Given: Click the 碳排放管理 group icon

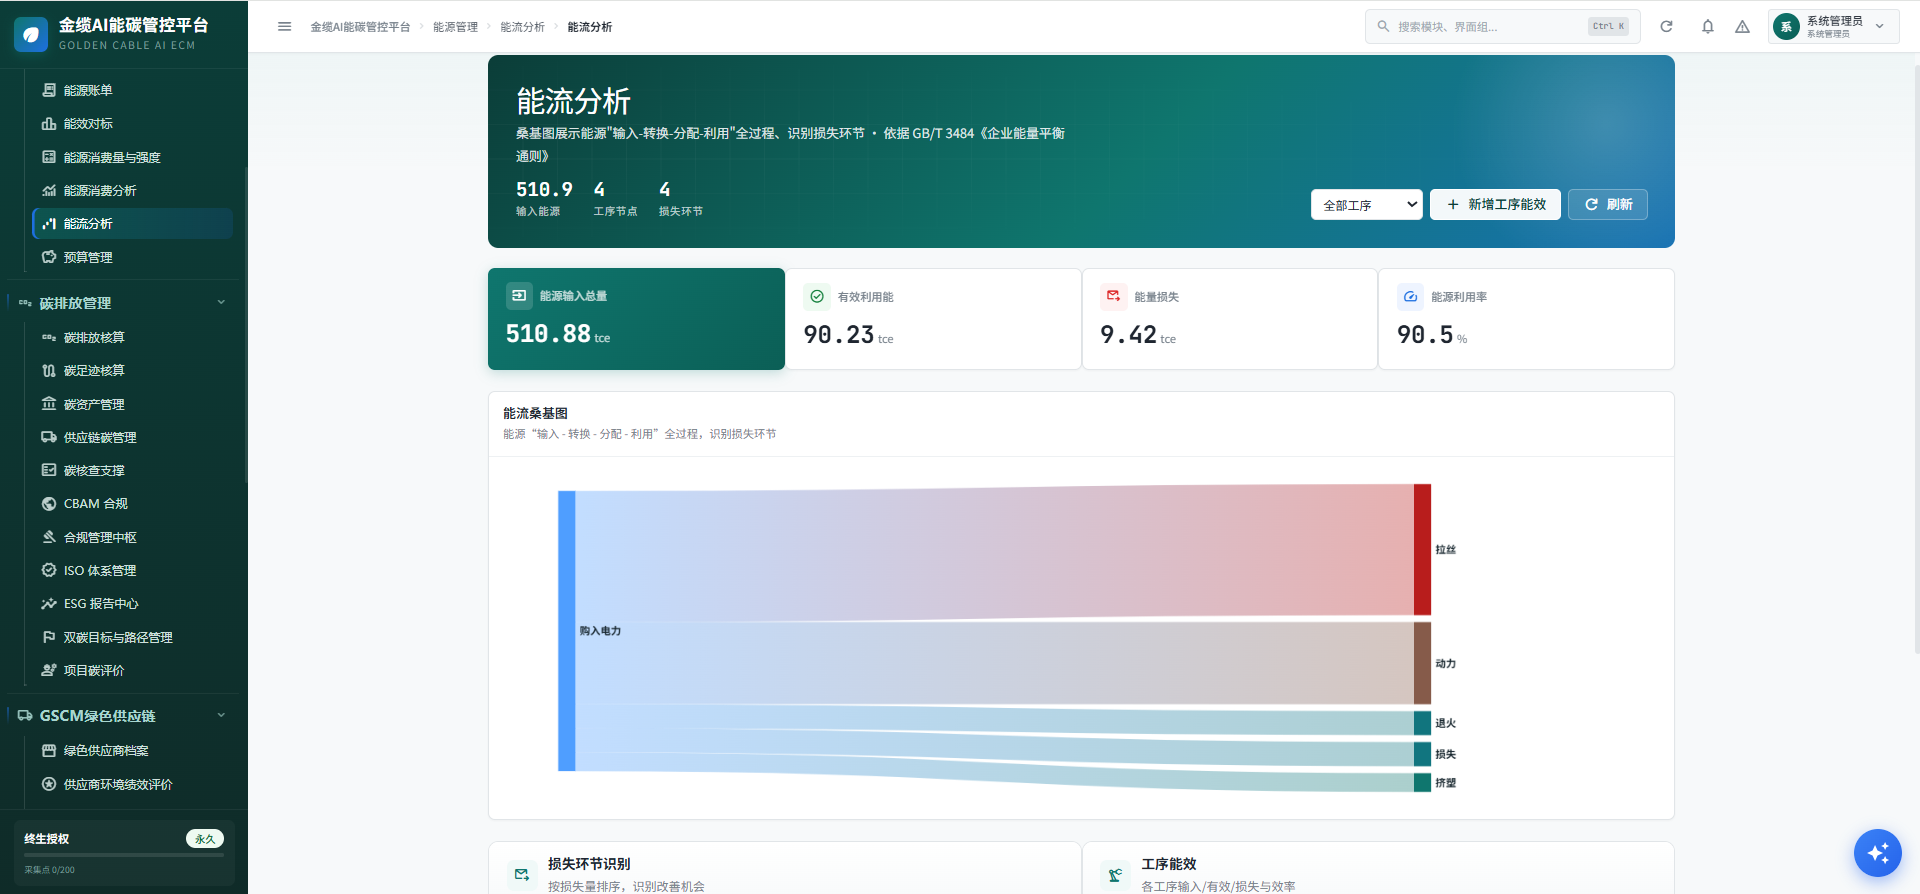Looking at the screenshot, I should (x=25, y=303).
